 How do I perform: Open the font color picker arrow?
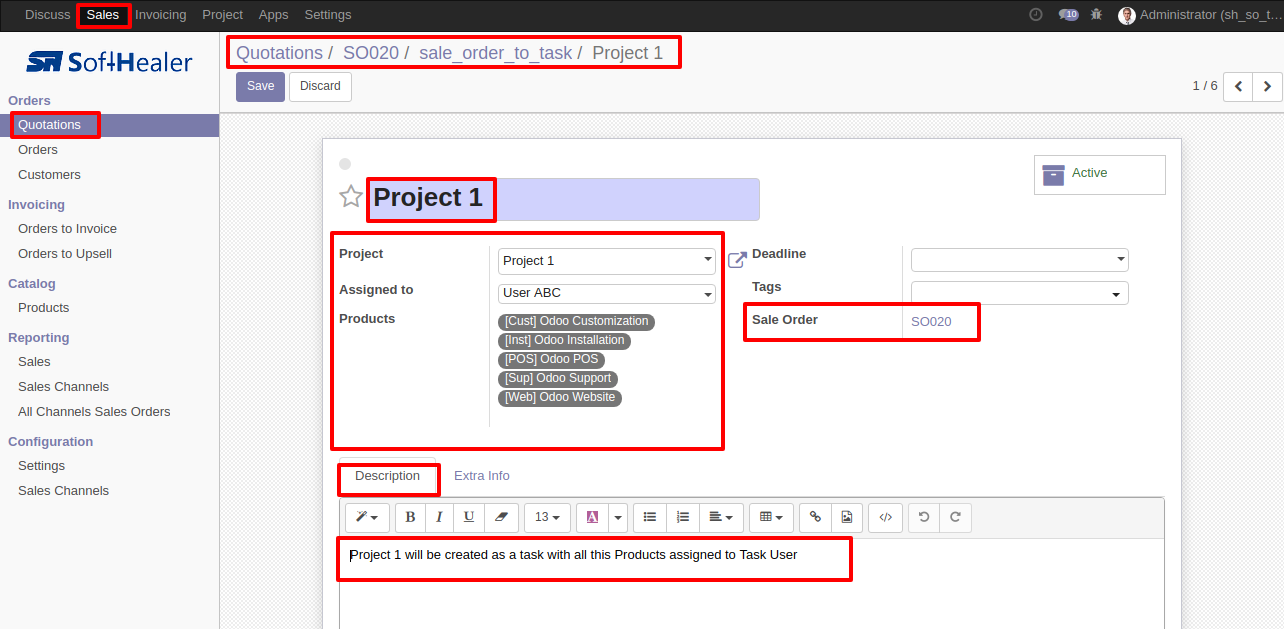click(618, 517)
